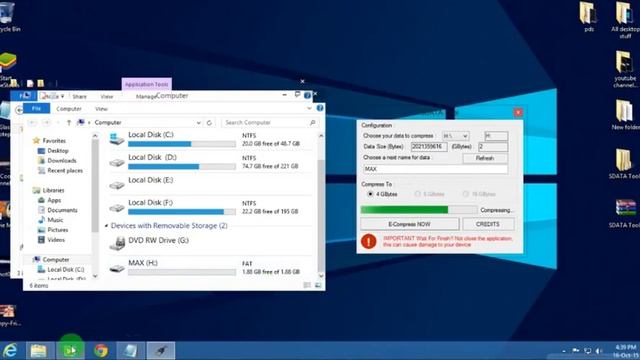Switch to large icons view in status bar

tap(318, 285)
